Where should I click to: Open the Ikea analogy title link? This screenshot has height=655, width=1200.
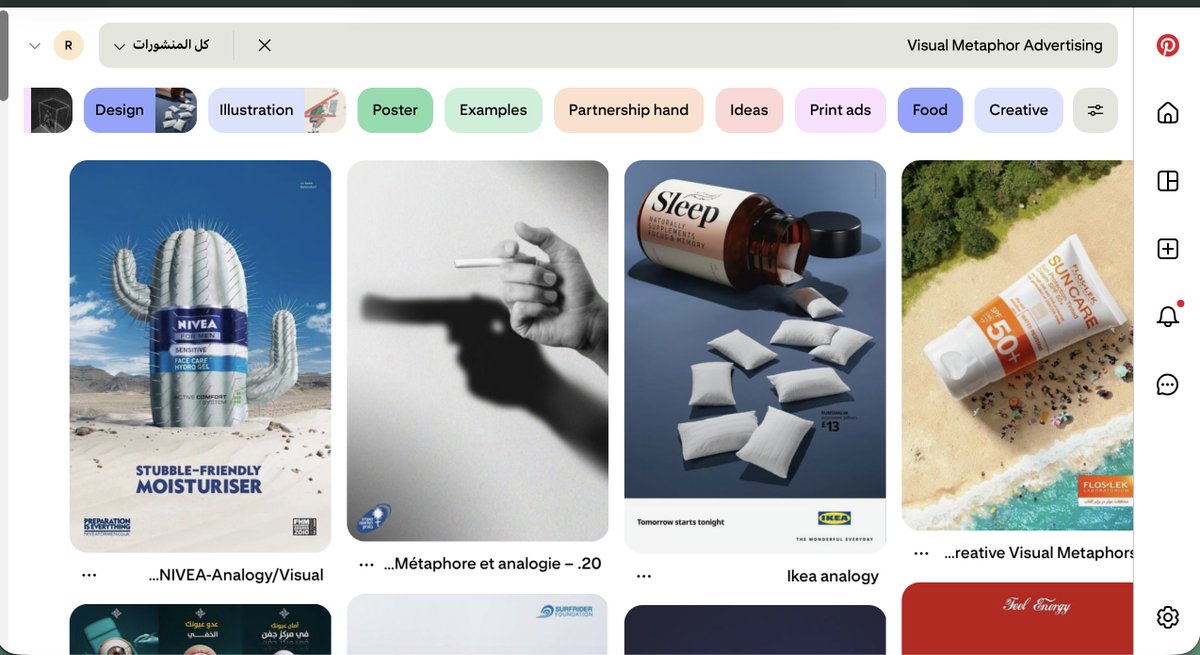832,576
